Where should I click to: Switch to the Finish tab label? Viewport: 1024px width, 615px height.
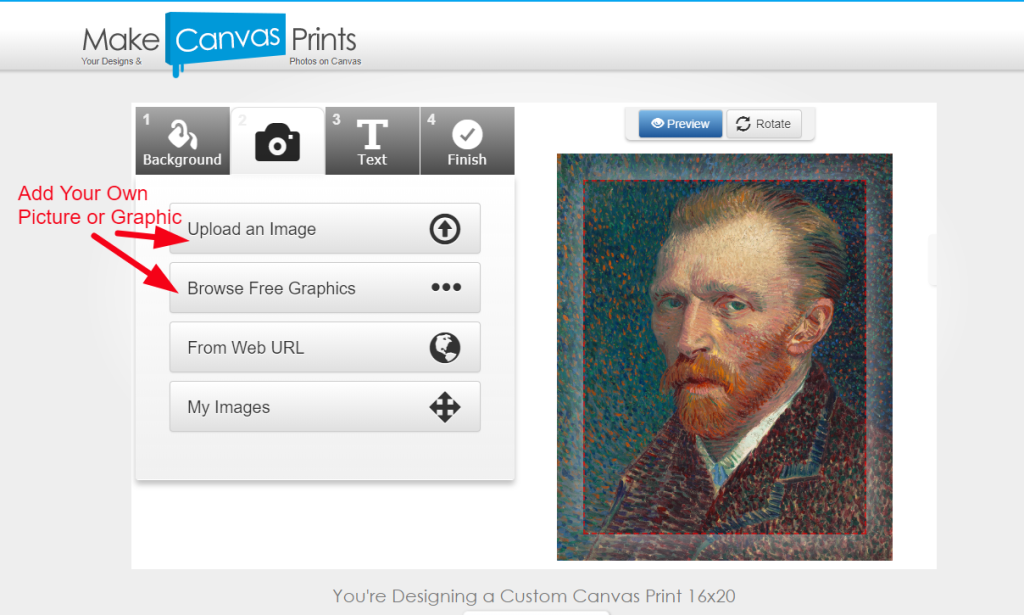pos(467,160)
